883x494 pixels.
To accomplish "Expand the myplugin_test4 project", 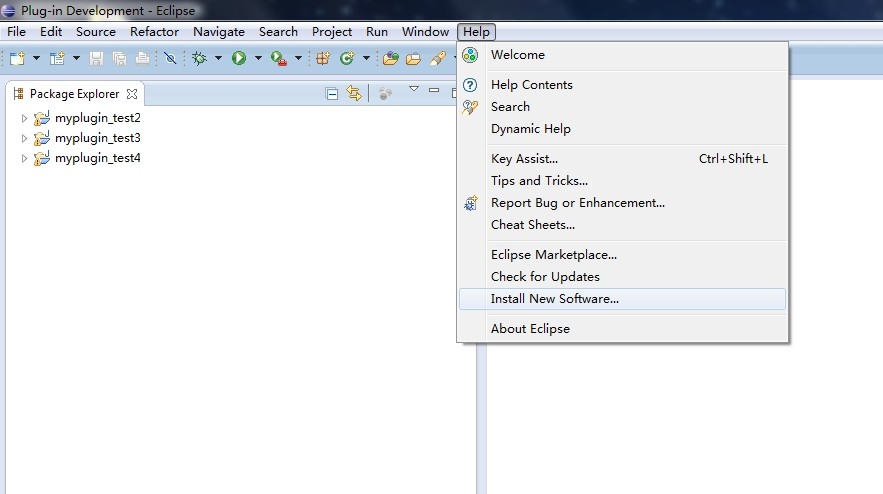I will 24,159.
